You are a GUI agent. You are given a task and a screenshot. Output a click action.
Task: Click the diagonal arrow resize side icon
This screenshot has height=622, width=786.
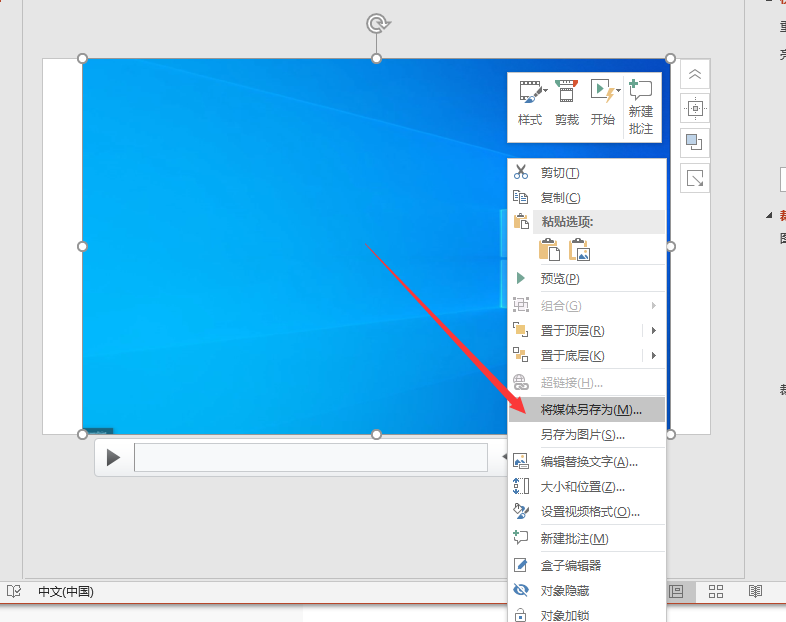pos(695,178)
